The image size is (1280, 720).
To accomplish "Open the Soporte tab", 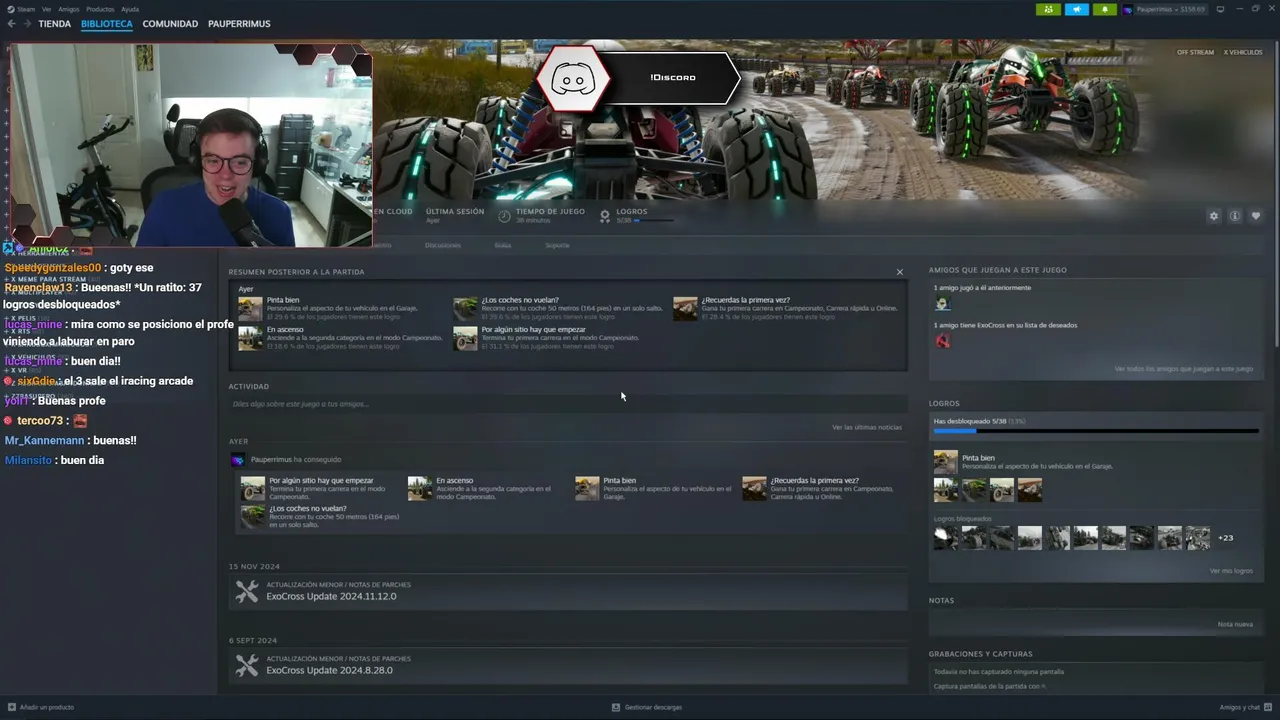I will (557, 245).
